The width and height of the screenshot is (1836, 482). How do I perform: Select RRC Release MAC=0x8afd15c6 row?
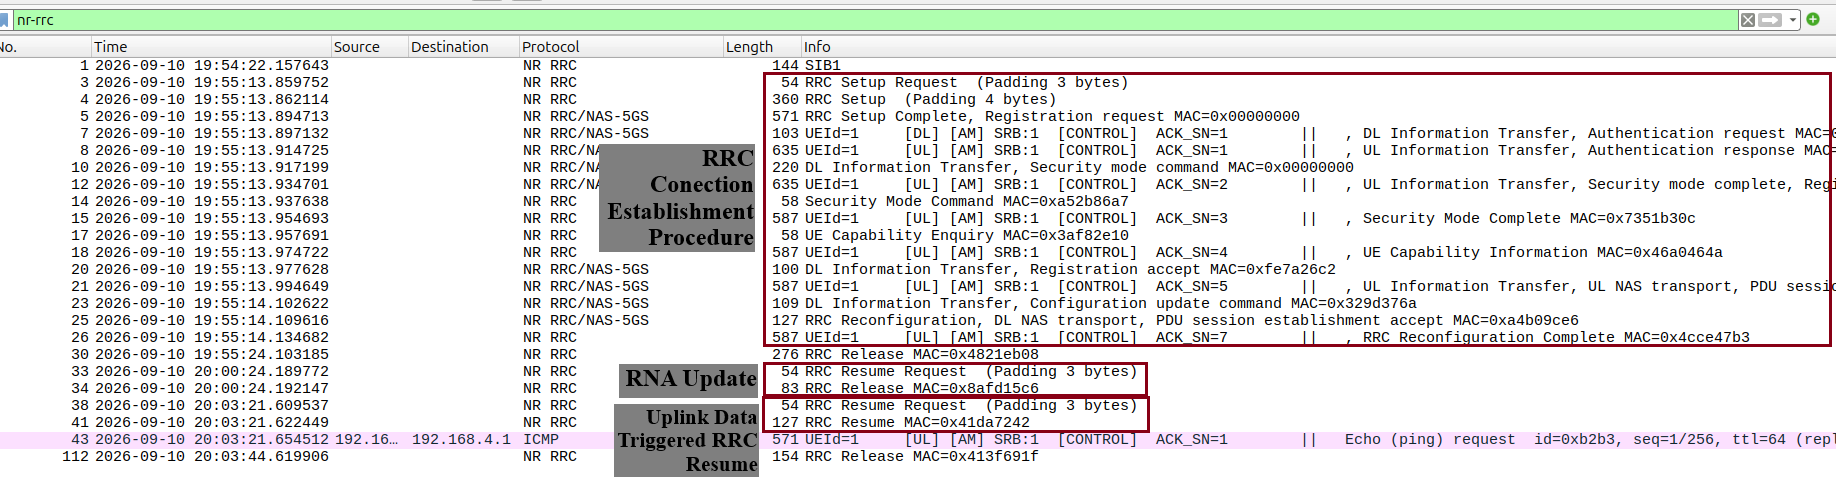918,389
